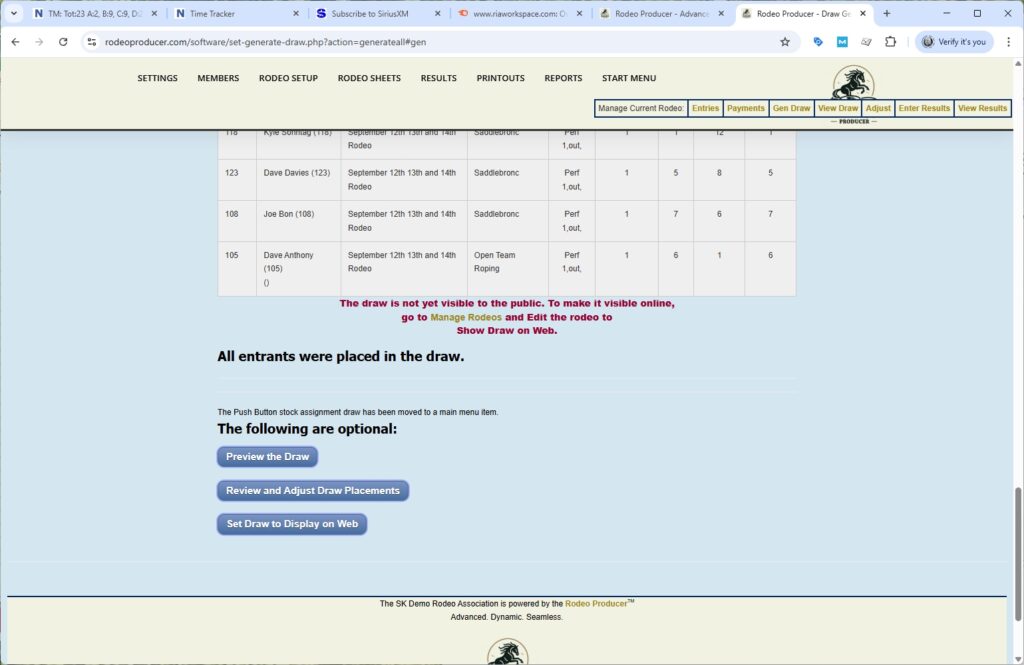Open the Adjust tool from the quick menu
1024x665 pixels.
[877, 108]
